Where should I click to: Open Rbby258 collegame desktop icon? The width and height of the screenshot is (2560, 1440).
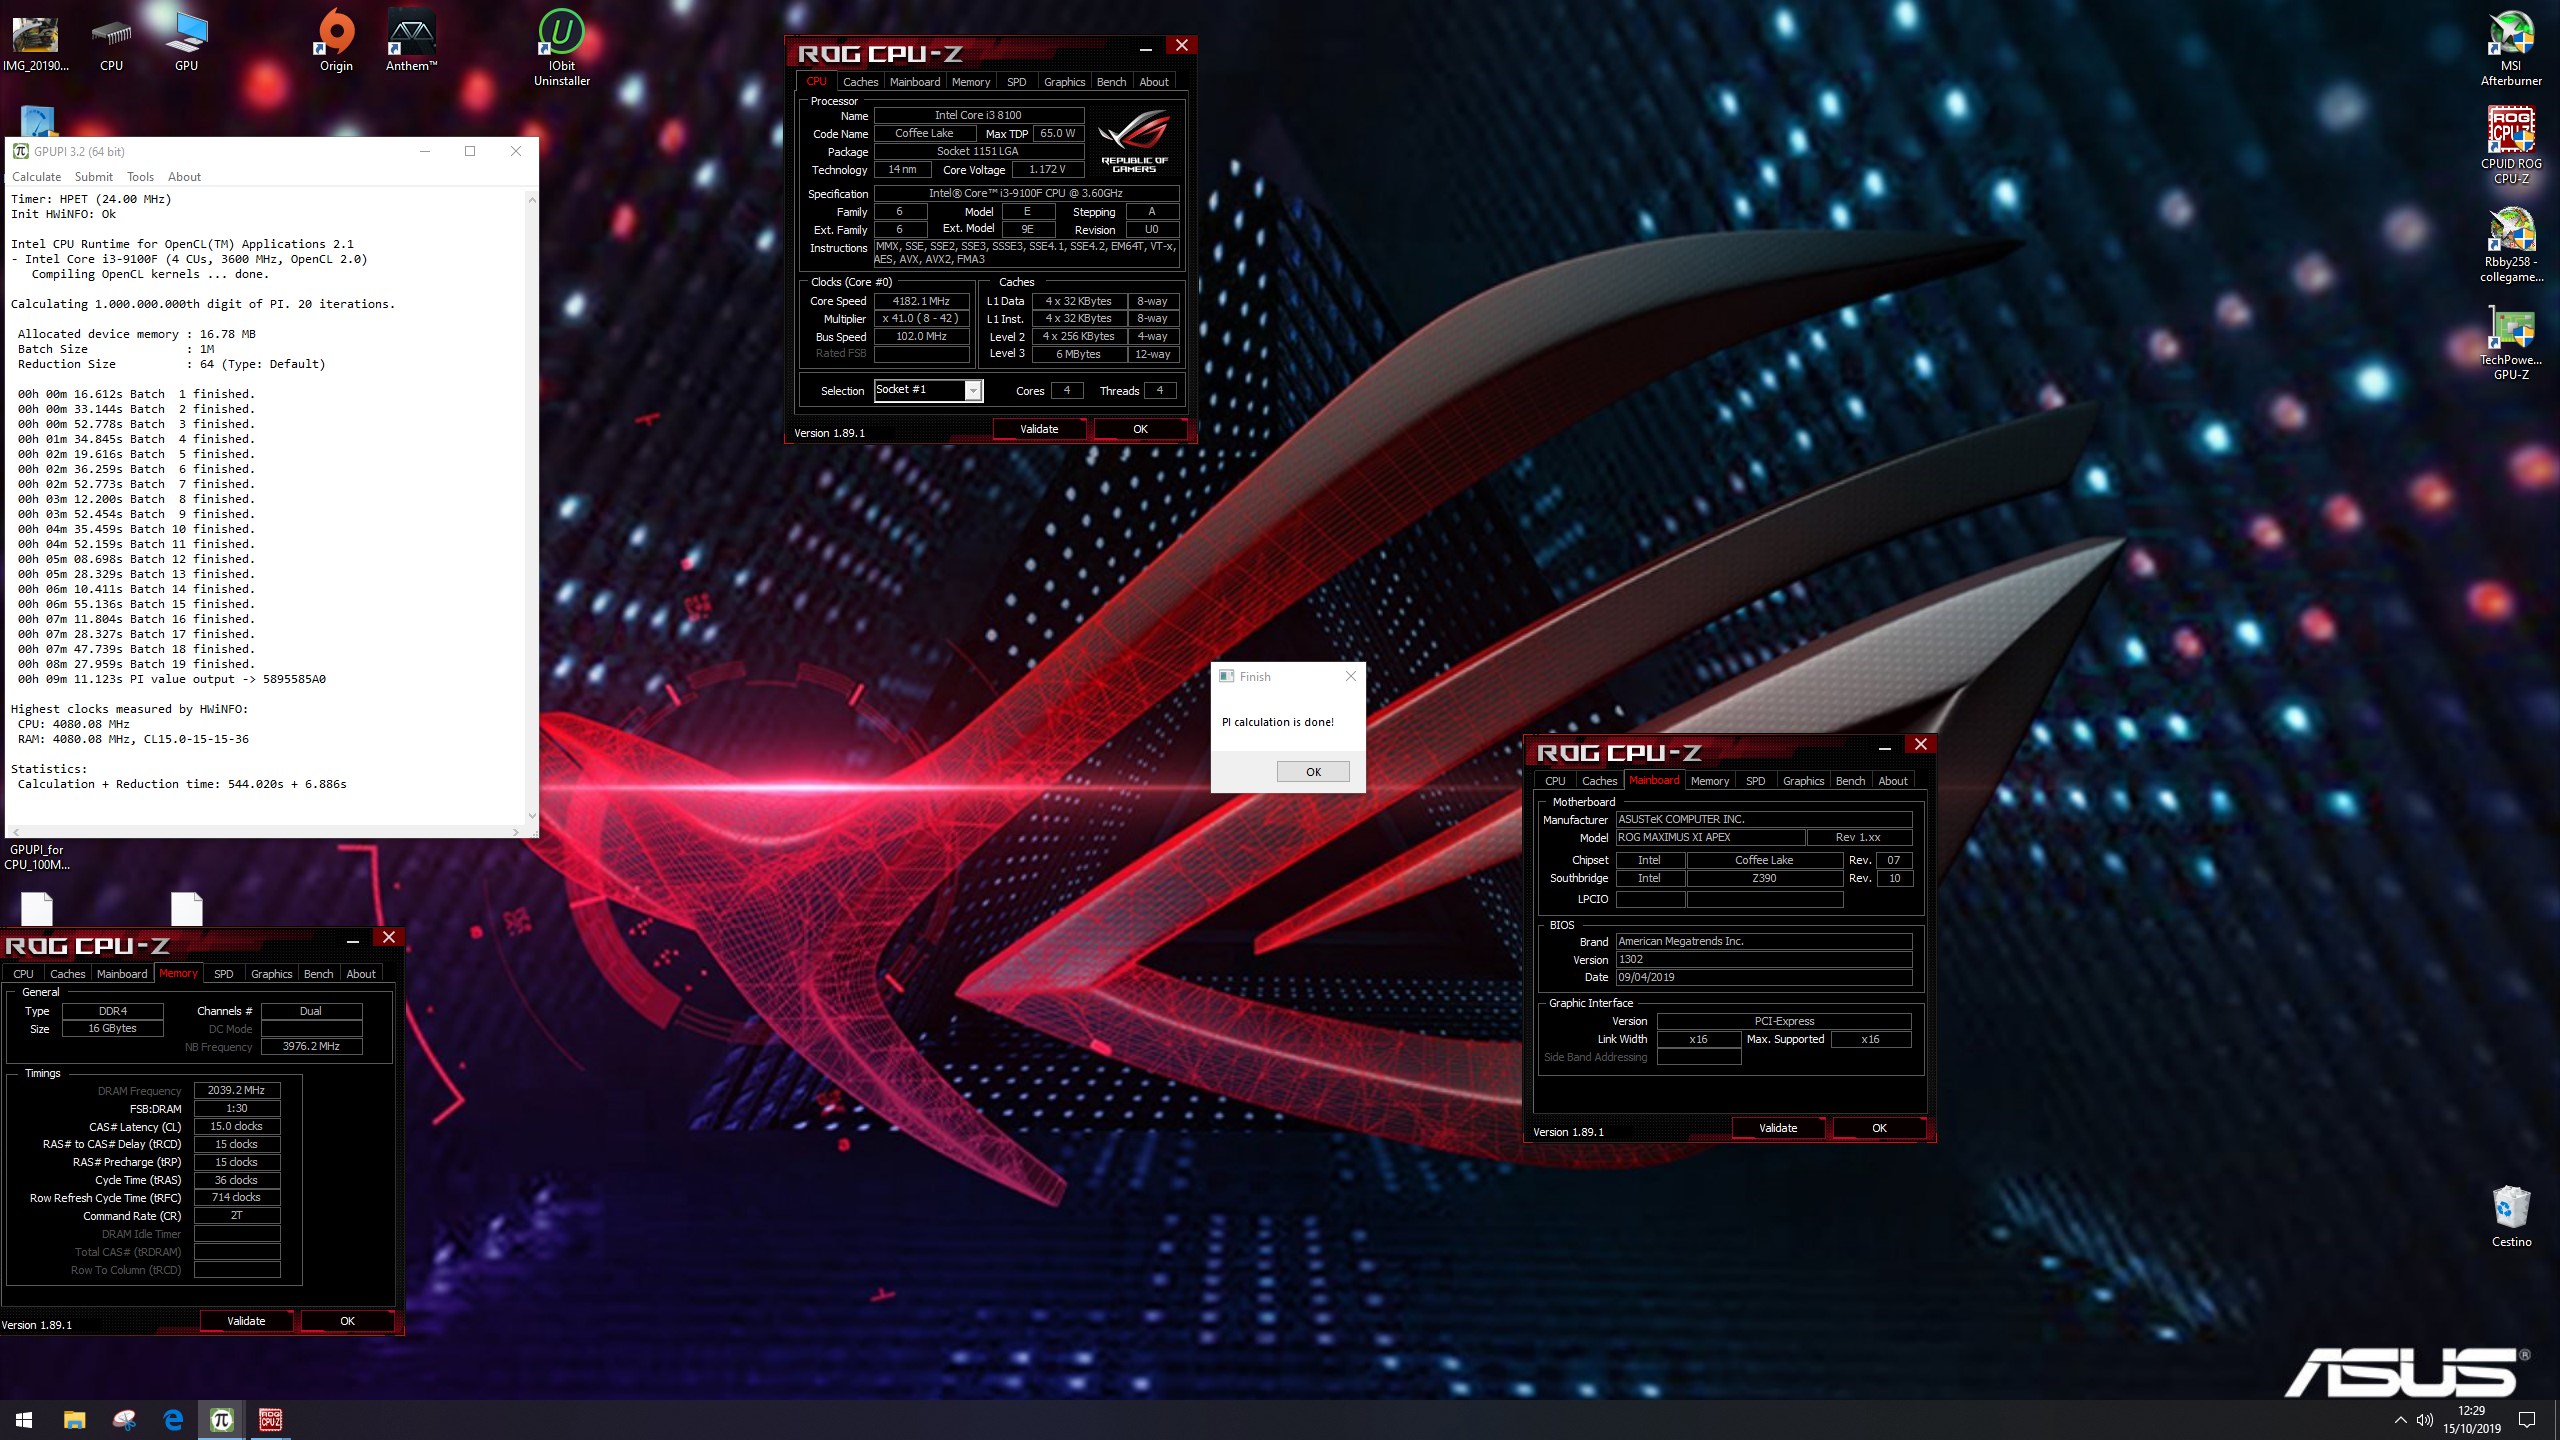(x=2511, y=245)
